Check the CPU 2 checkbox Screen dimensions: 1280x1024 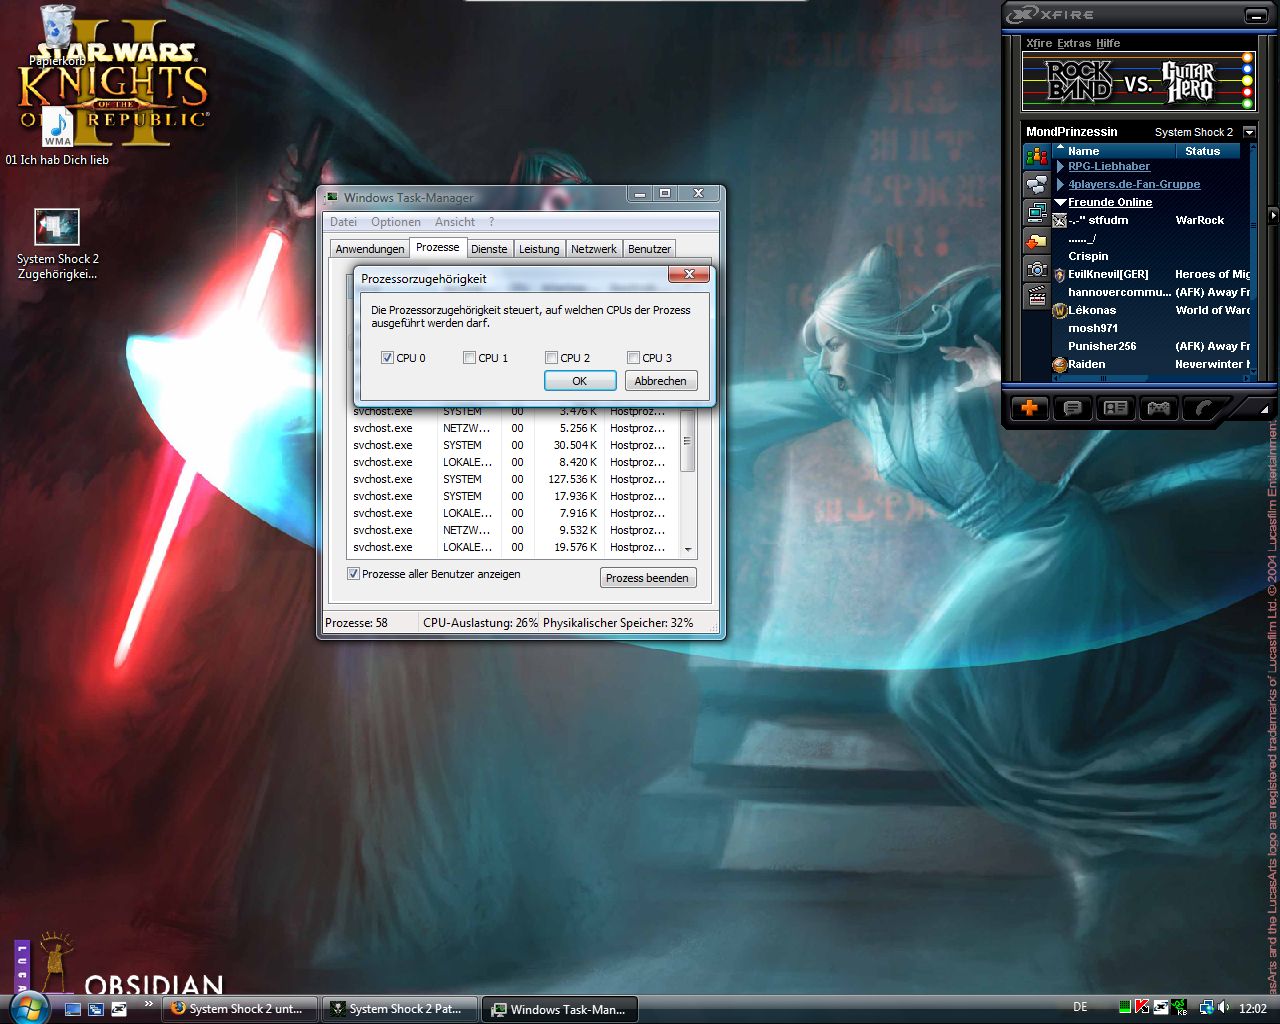coord(551,357)
